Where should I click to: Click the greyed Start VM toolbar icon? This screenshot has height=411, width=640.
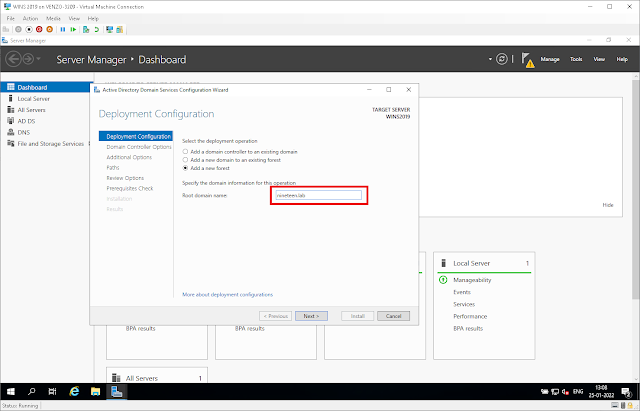pos(18,29)
